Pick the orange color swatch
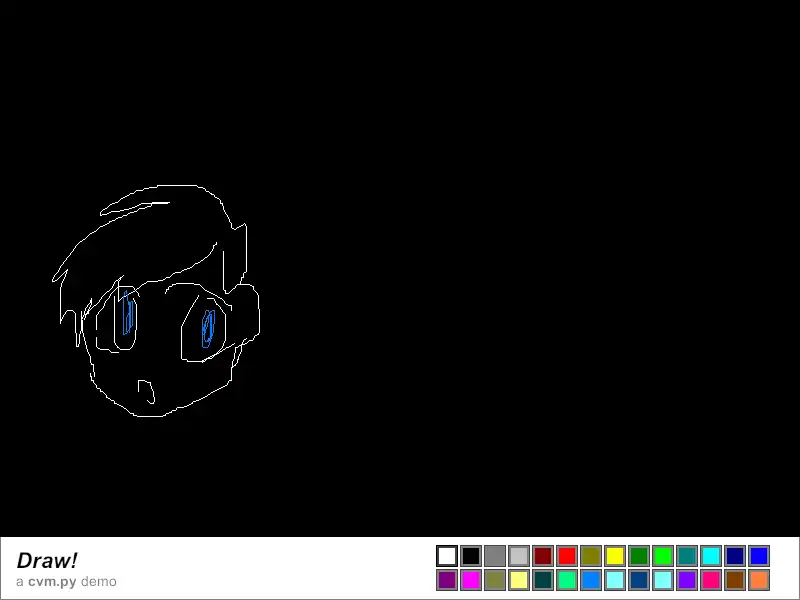The height and width of the screenshot is (600, 800). (x=759, y=580)
